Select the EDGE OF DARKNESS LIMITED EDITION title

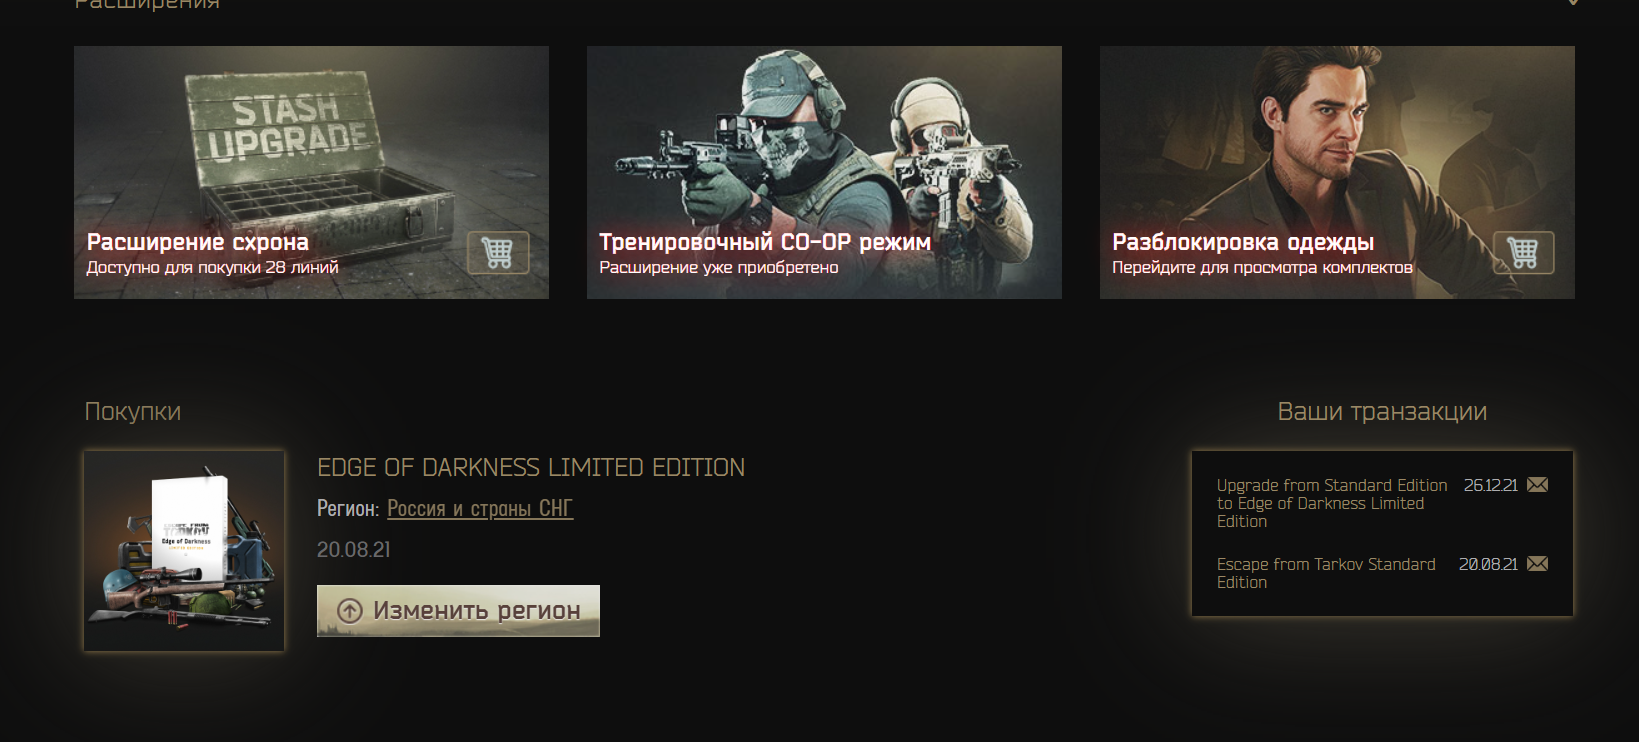pyautogui.click(x=531, y=467)
